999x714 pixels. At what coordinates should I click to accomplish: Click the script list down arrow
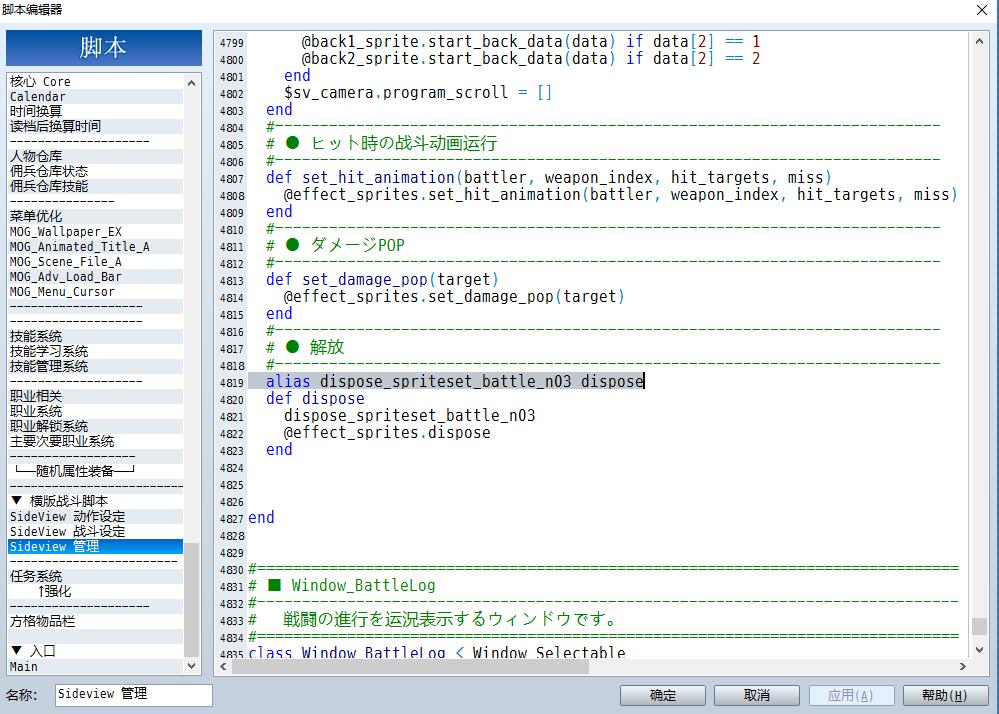pyautogui.click(x=191, y=666)
